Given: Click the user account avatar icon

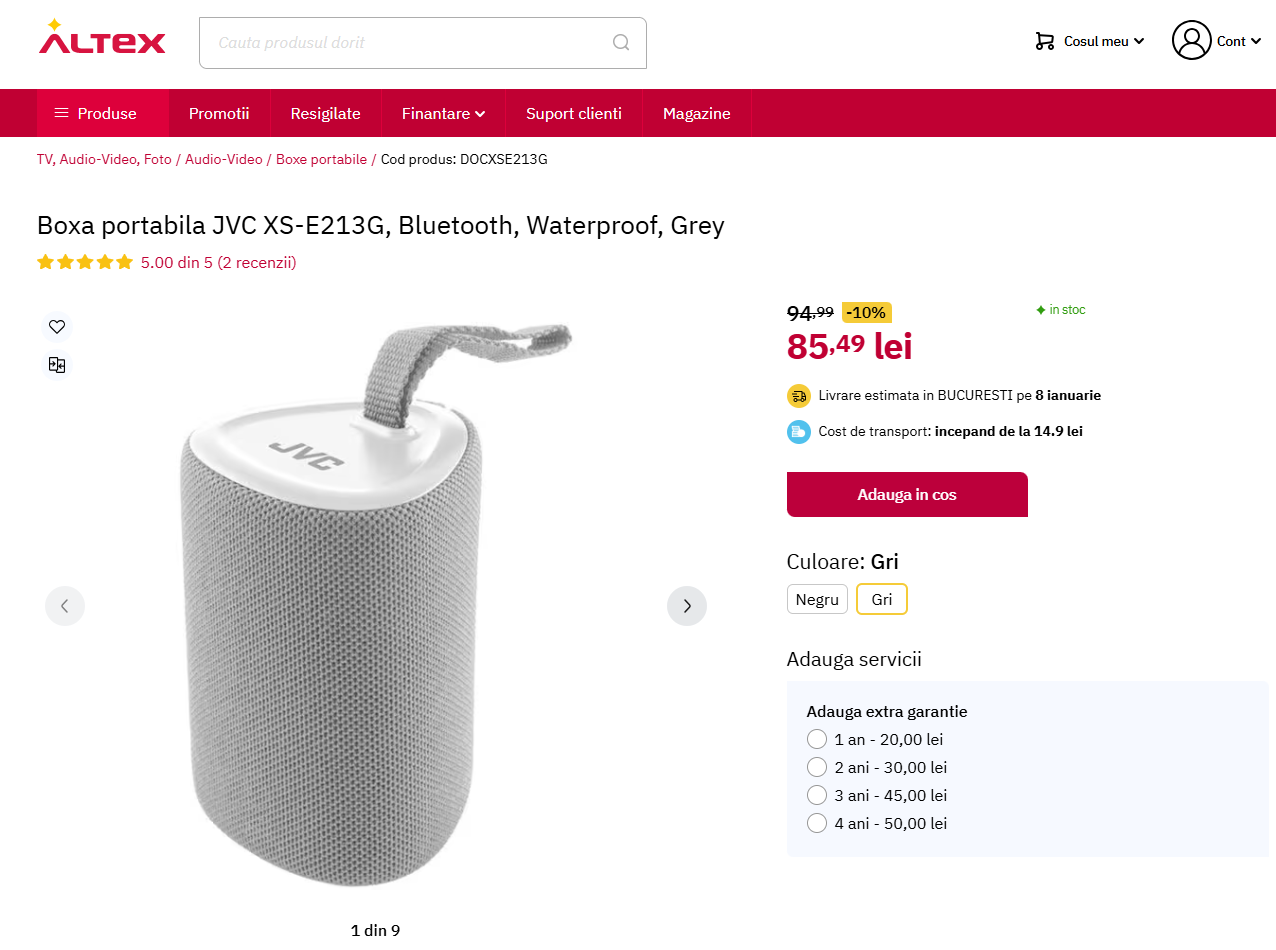Looking at the screenshot, I should (1191, 40).
